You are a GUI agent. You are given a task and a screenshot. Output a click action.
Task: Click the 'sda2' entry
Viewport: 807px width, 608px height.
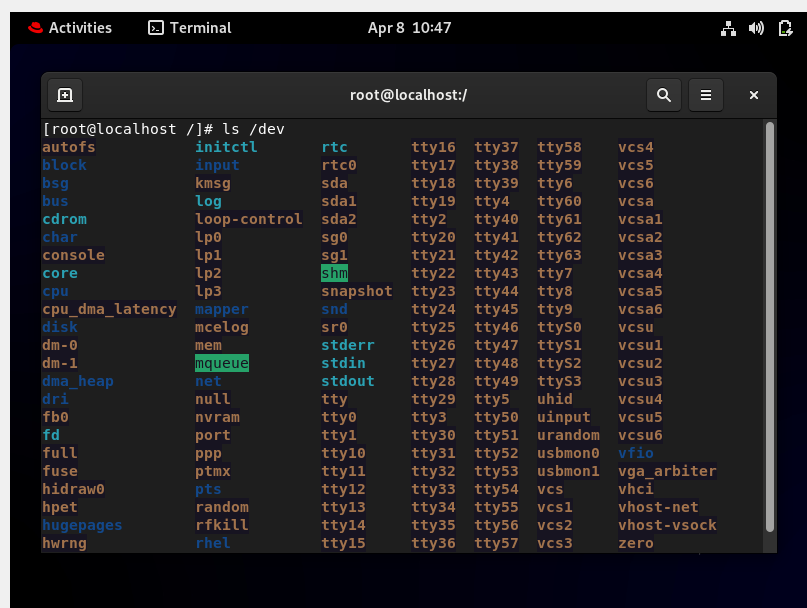[x=339, y=219]
